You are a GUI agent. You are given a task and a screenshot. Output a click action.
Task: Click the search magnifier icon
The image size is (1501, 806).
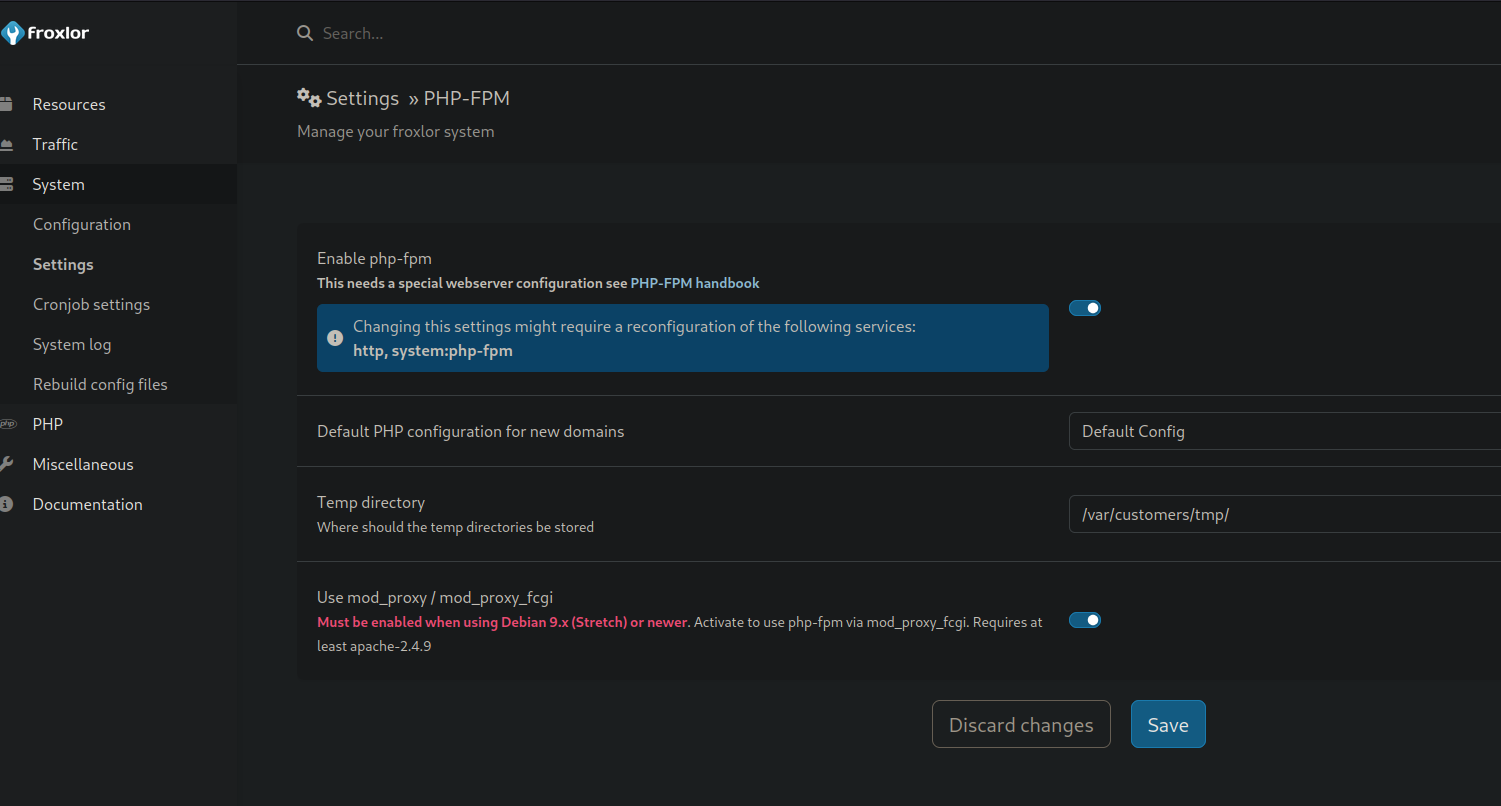305,33
